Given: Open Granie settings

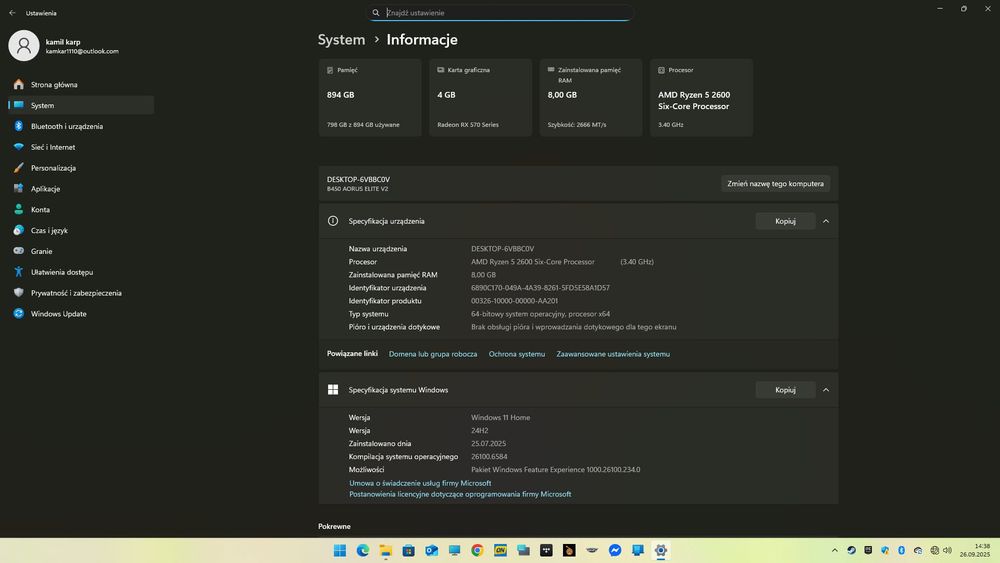Looking at the screenshot, I should [x=81, y=251].
